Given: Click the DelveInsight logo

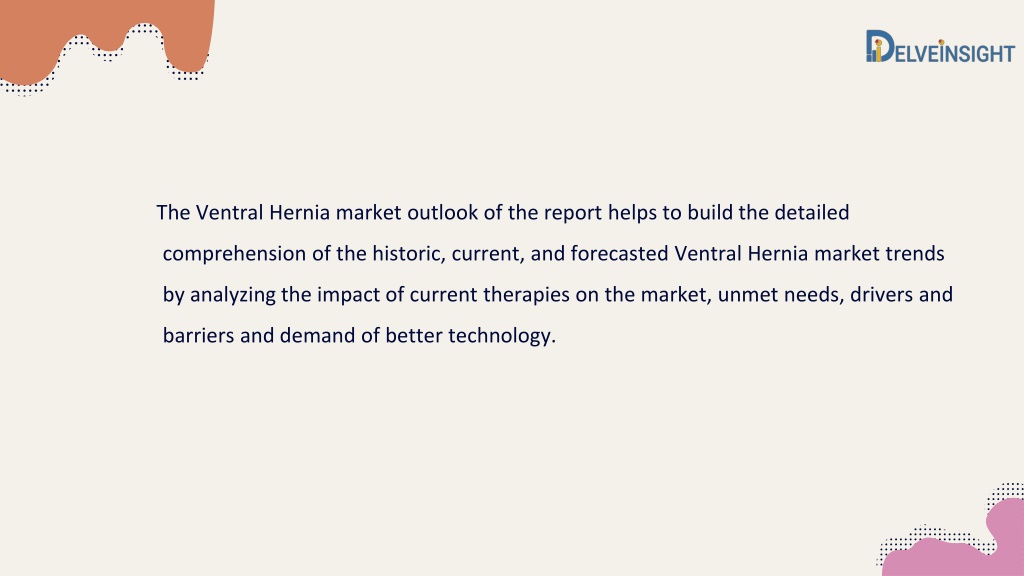Looking at the screenshot, I should click(x=940, y=46).
